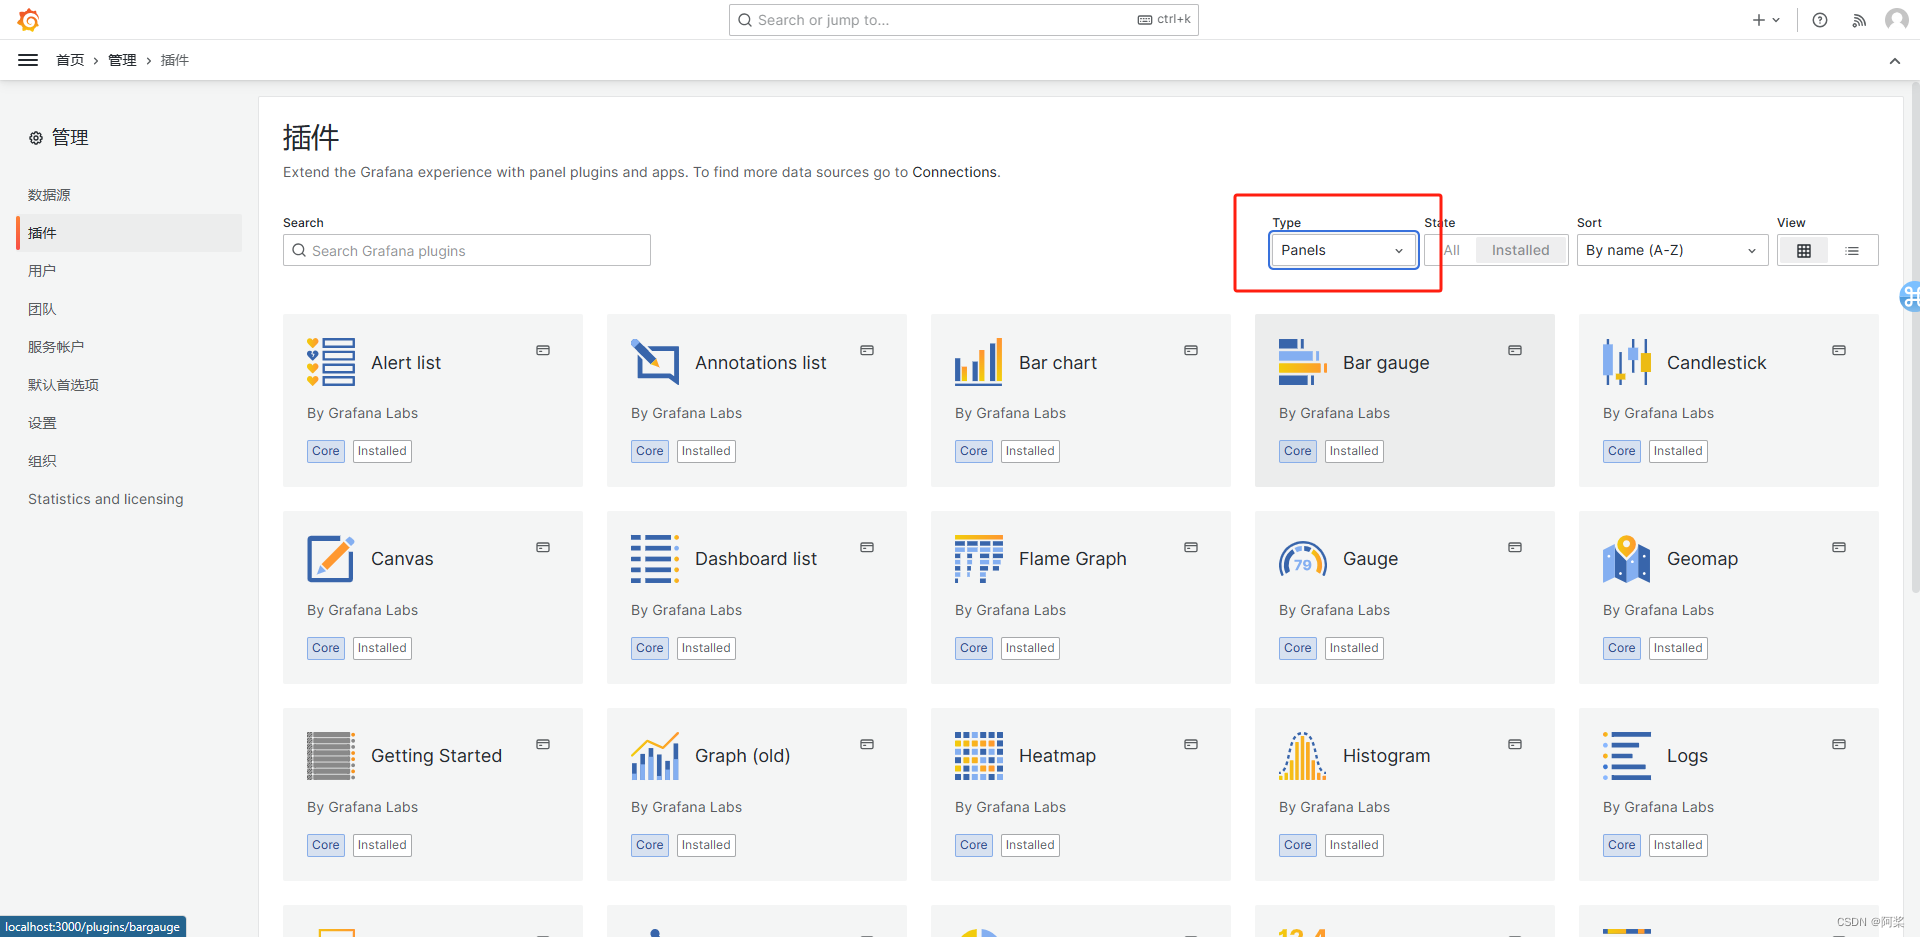Open the hamburger navigation menu
The height and width of the screenshot is (937, 1920).
pyautogui.click(x=28, y=60)
